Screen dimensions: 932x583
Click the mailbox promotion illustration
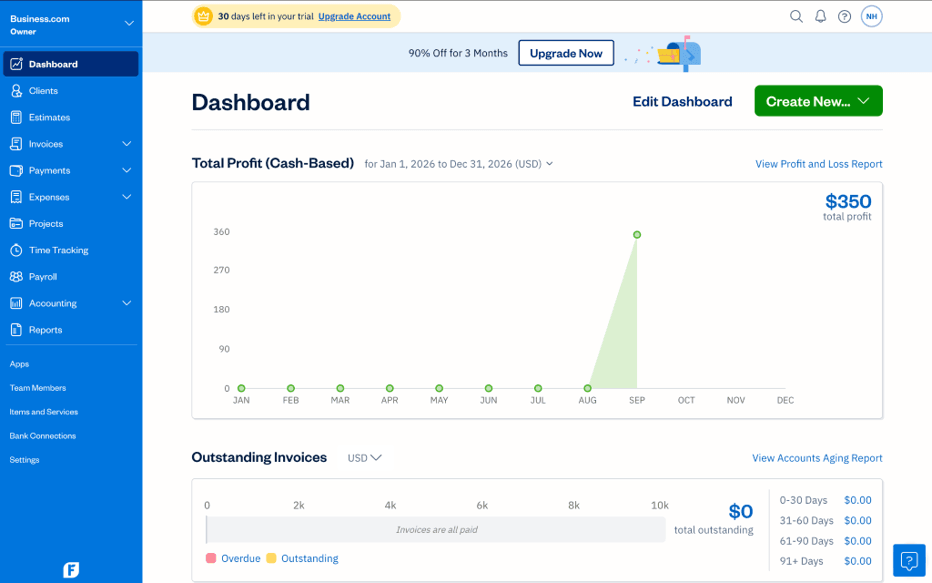click(x=679, y=53)
